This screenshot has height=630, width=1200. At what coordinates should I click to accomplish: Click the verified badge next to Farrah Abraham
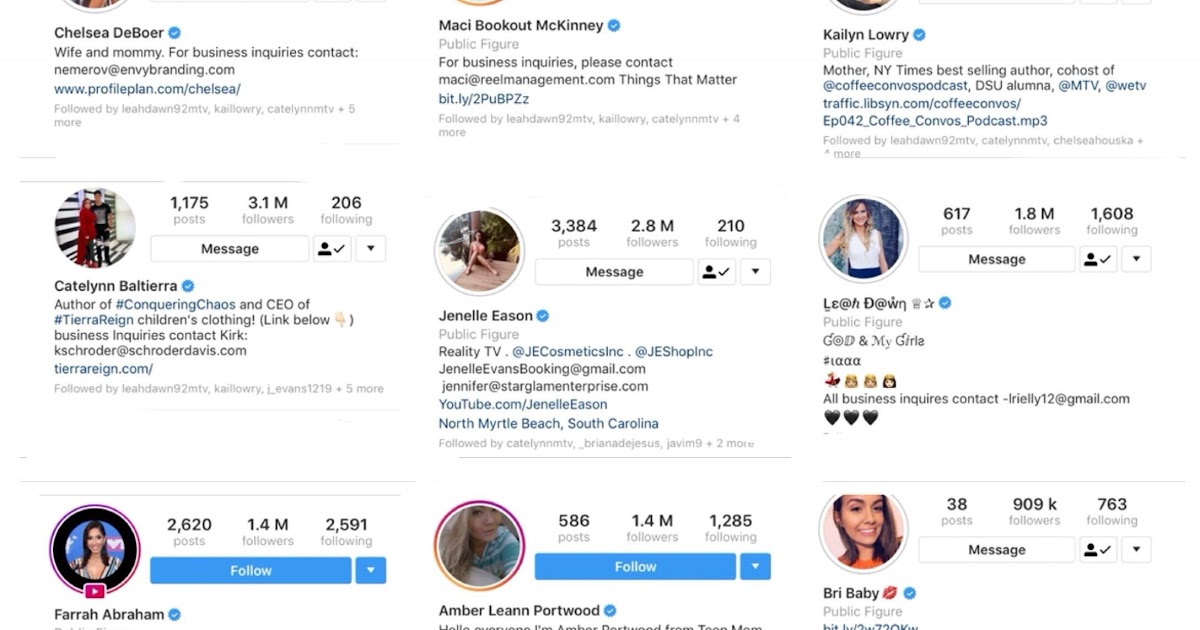[174, 614]
